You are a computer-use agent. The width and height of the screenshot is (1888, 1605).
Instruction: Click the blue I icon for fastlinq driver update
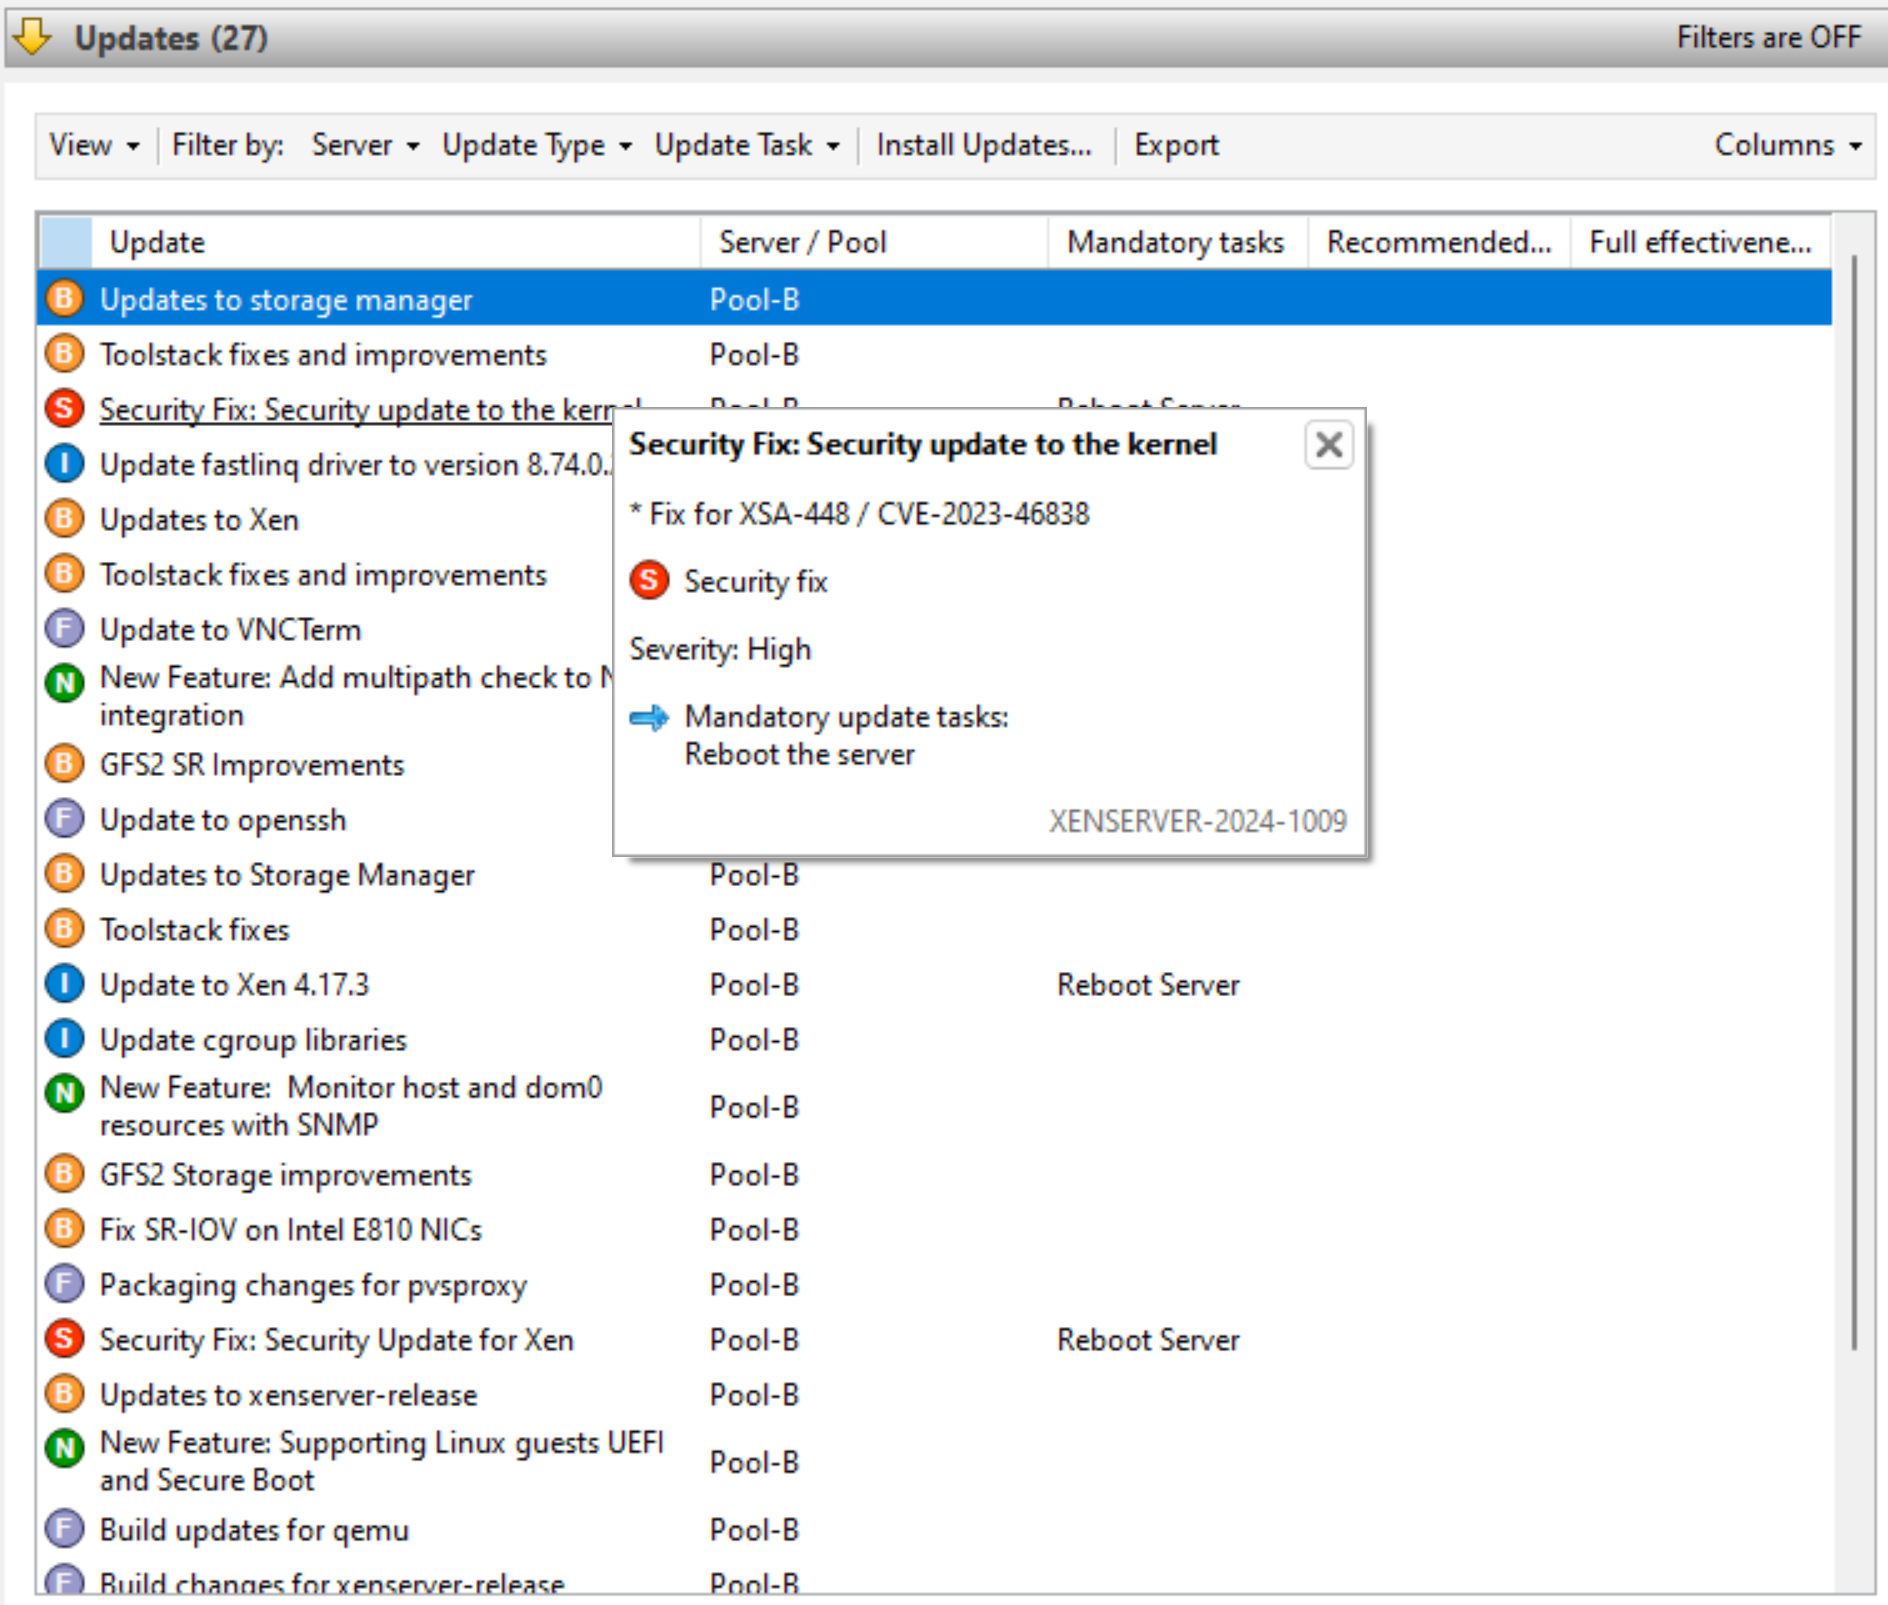pos(64,463)
